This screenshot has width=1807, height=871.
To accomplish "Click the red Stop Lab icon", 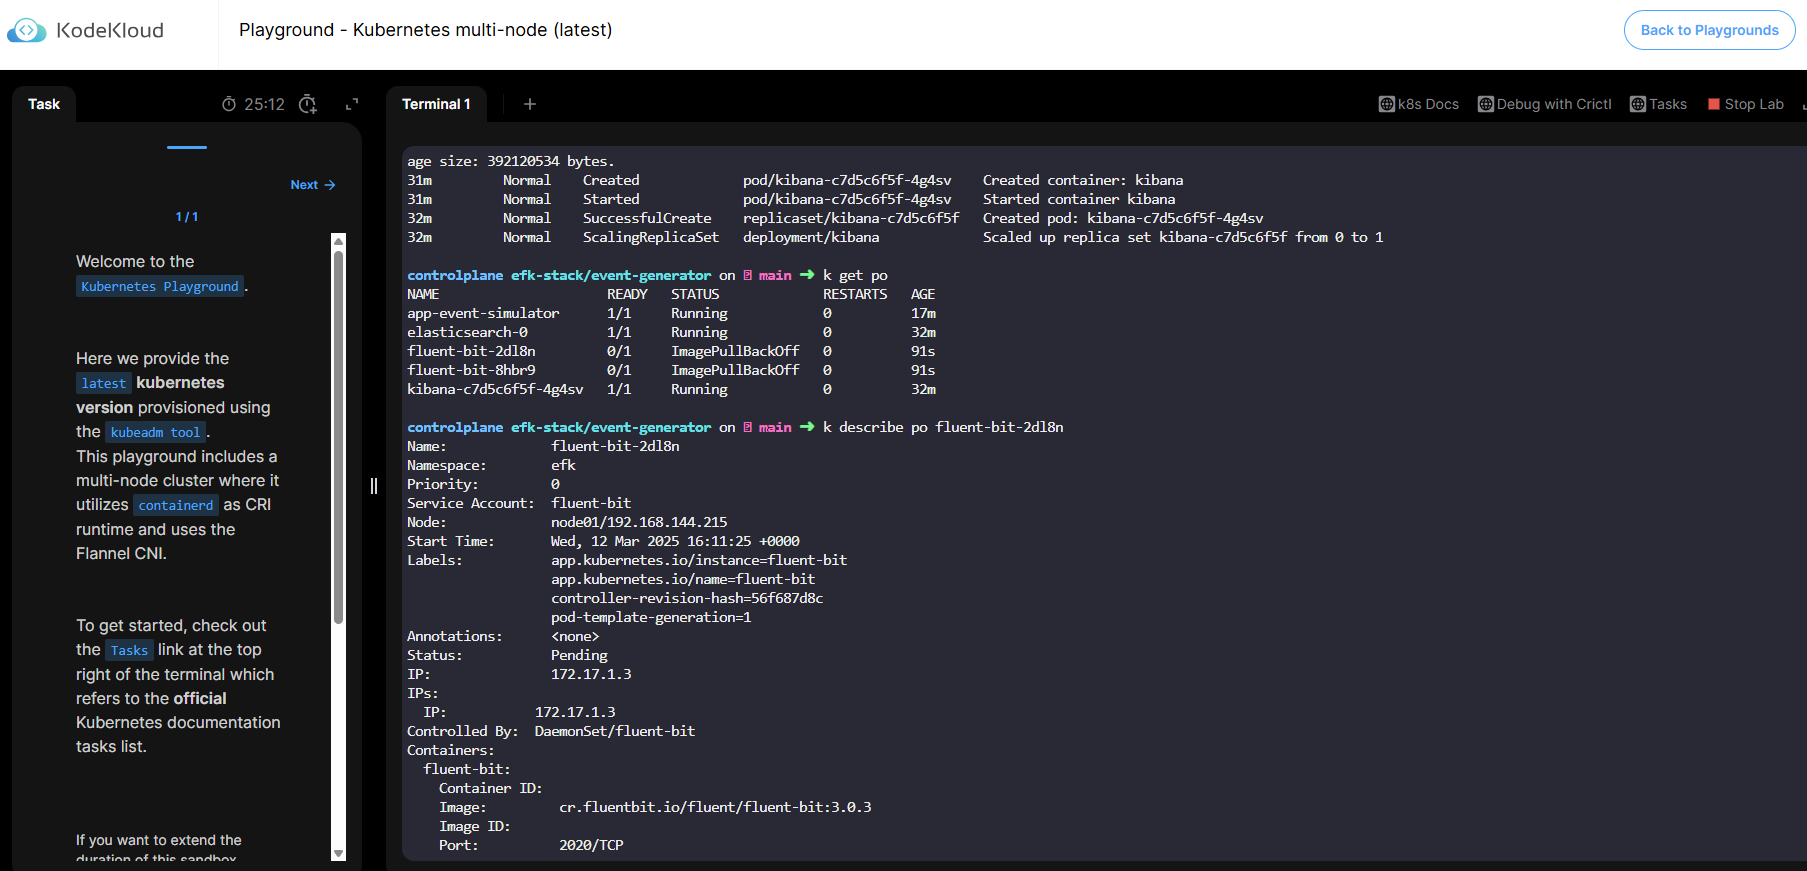I will coord(1714,104).
